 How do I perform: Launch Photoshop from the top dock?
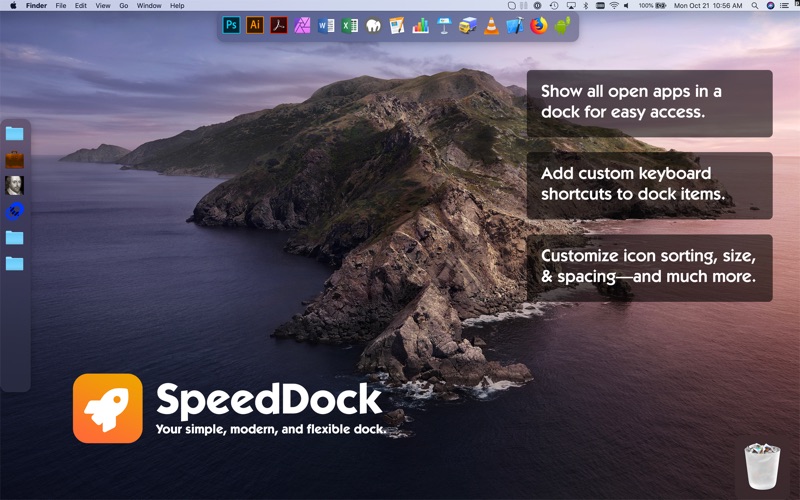231,25
